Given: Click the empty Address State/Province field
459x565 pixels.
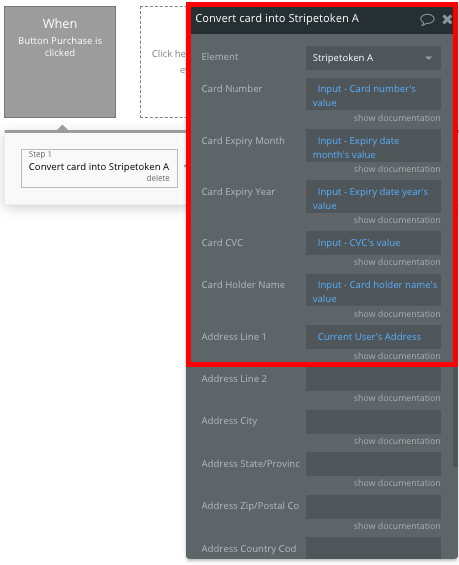Looking at the screenshot, I should 373,464.
